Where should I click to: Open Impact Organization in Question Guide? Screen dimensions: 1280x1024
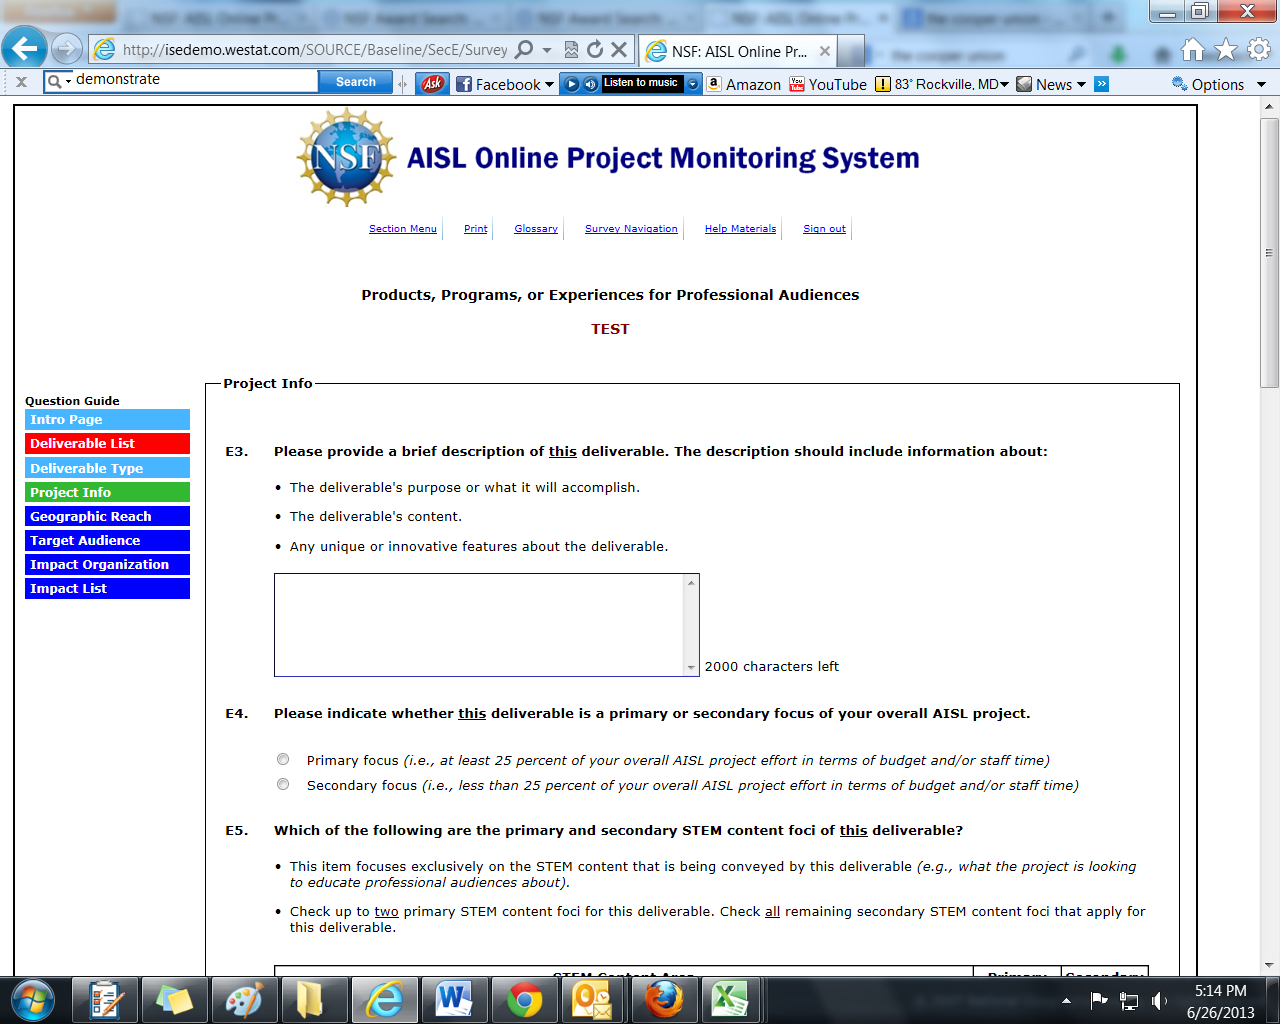107,564
